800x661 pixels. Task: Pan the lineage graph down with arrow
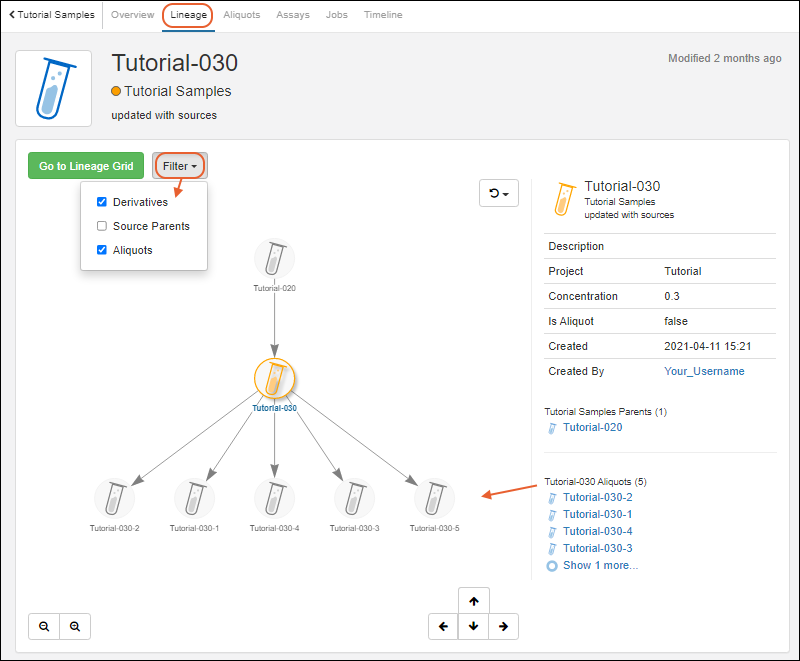point(473,627)
